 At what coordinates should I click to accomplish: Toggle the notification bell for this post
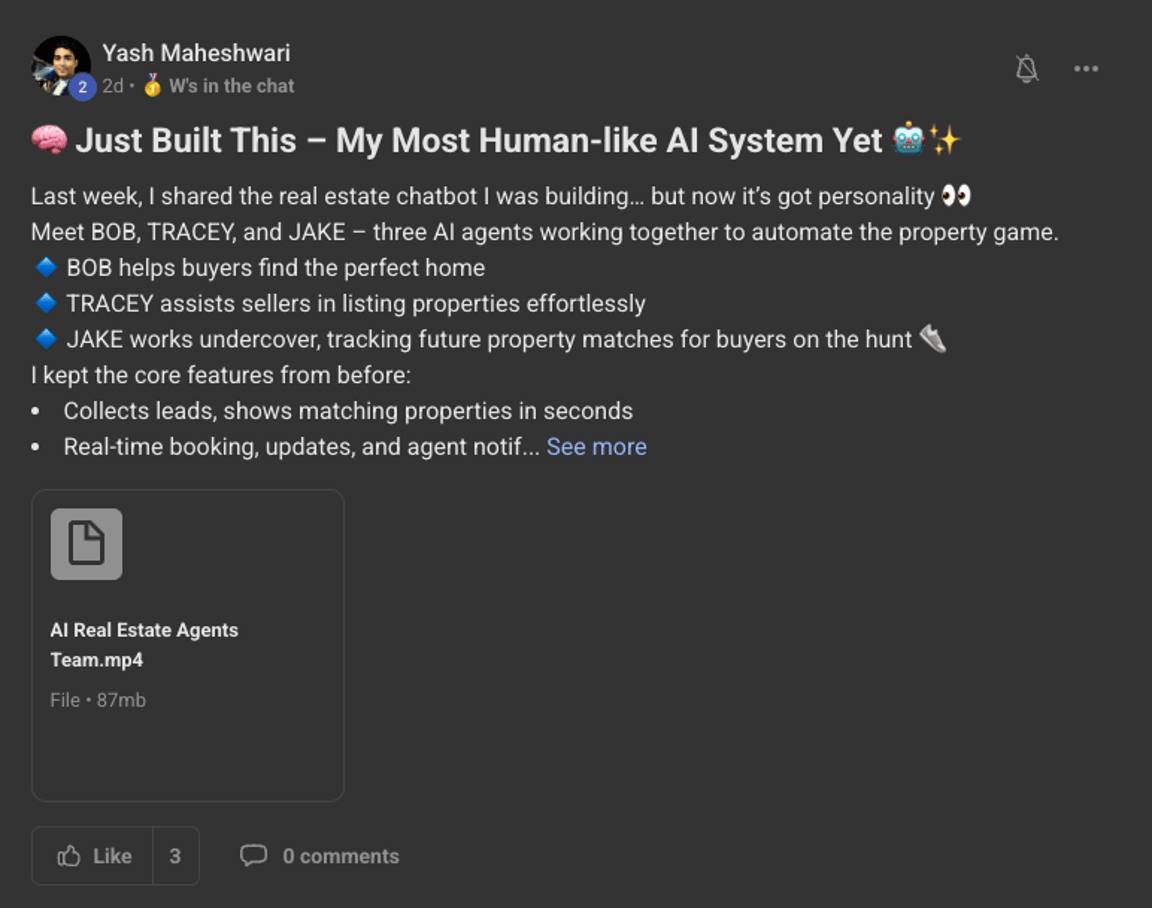click(x=1026, y=69)
